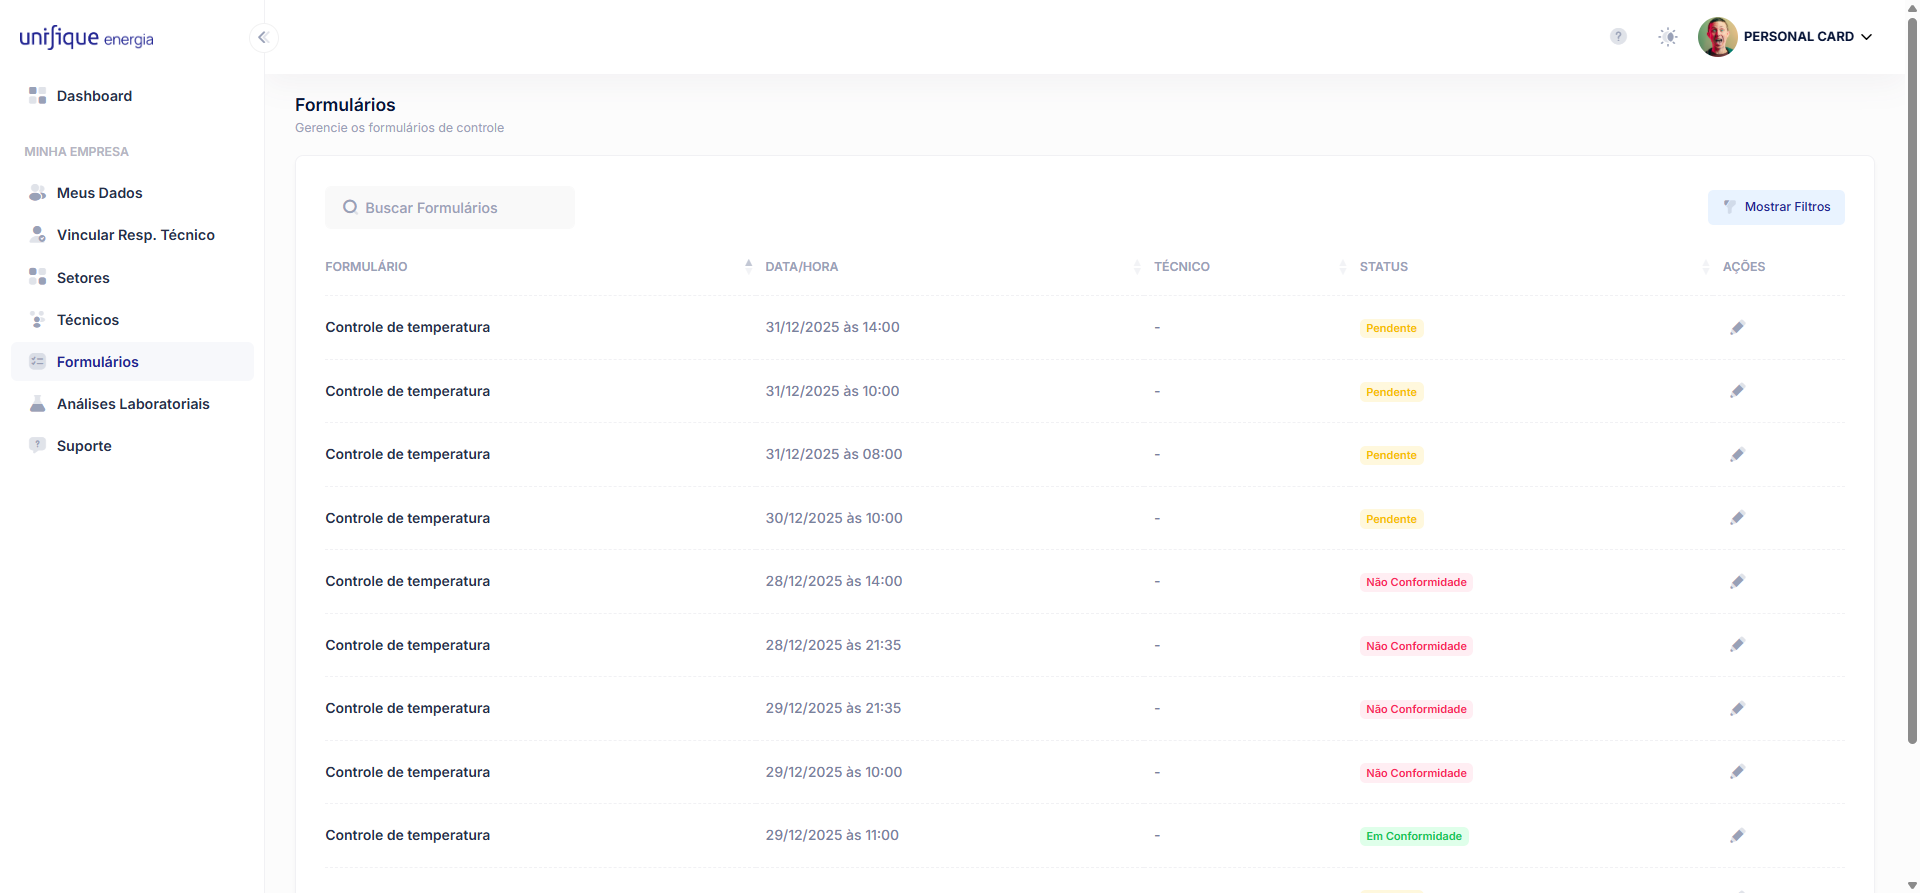Toggle the light/dark theme sun icon
Viewport: 1920px width, 893px height.
pyautogui.click(x=1668, y=37)
